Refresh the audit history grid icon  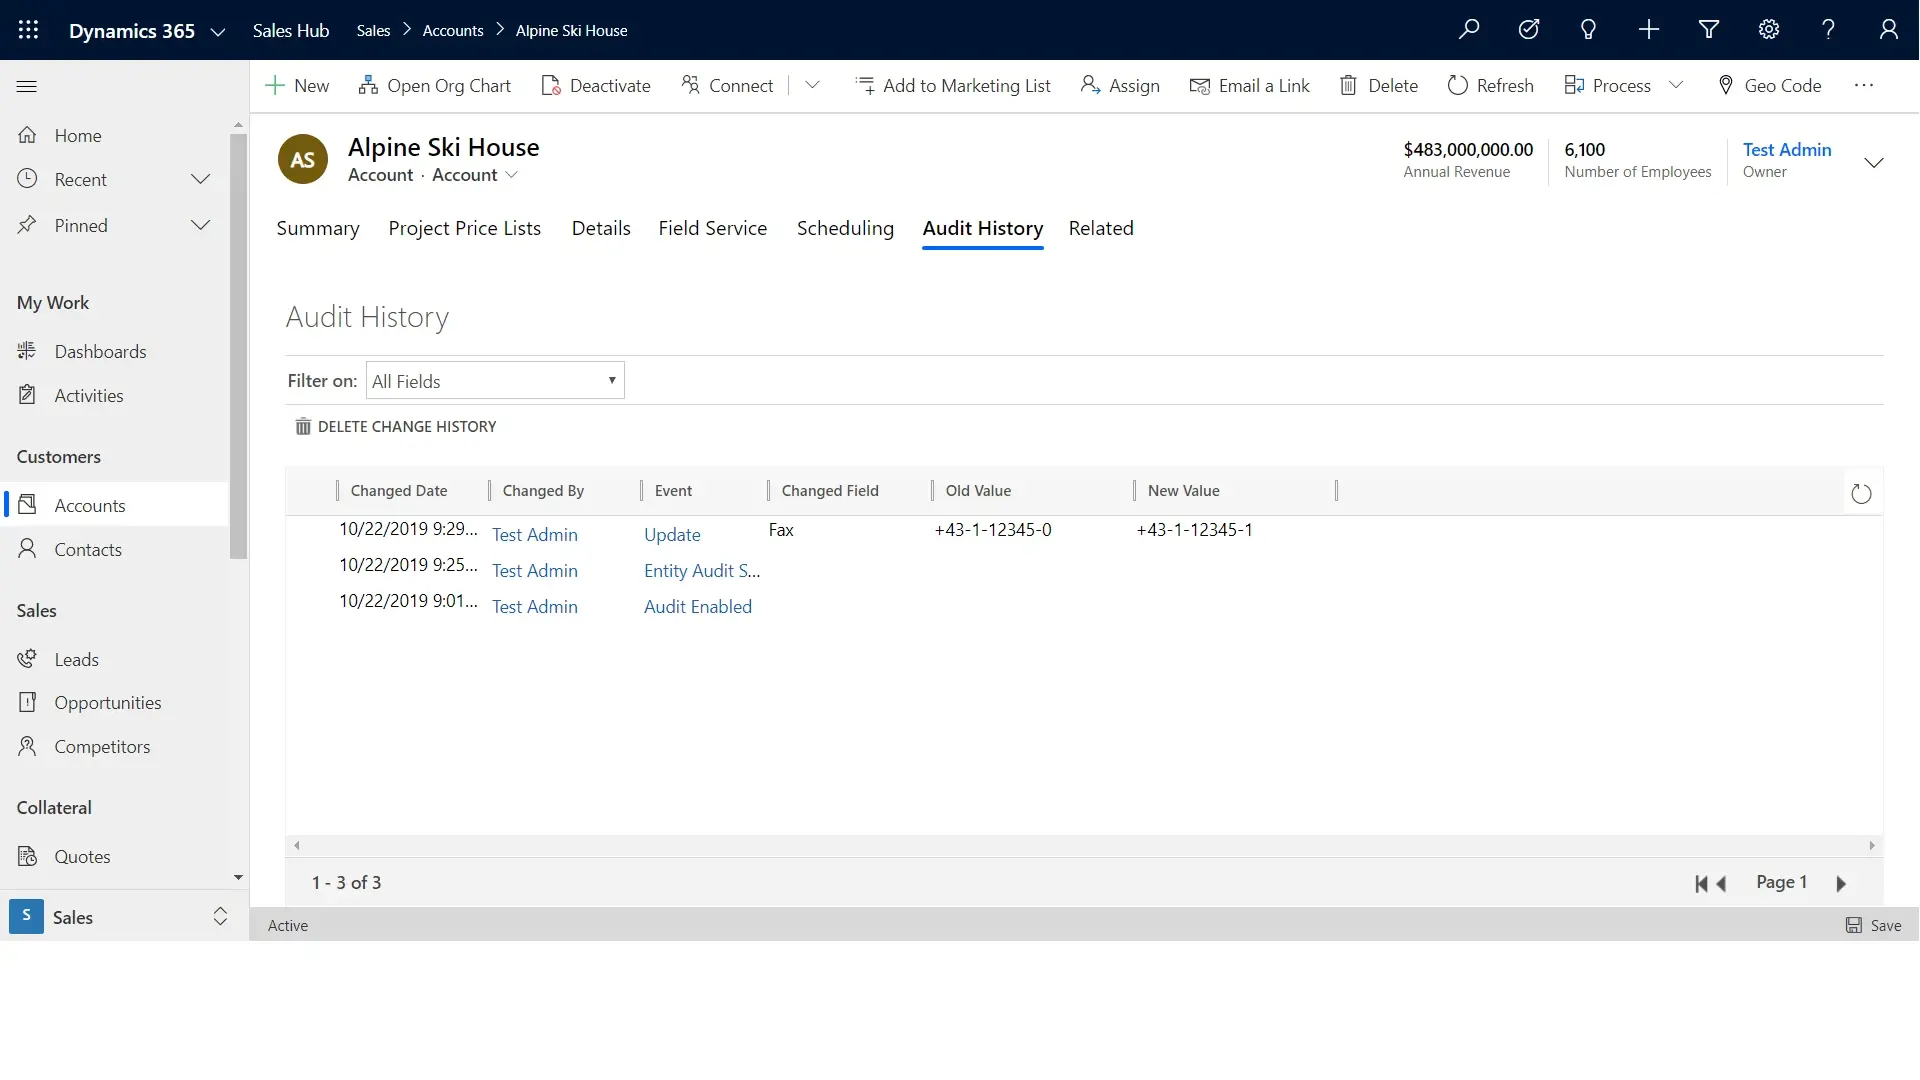click(x=1861, y=494)
